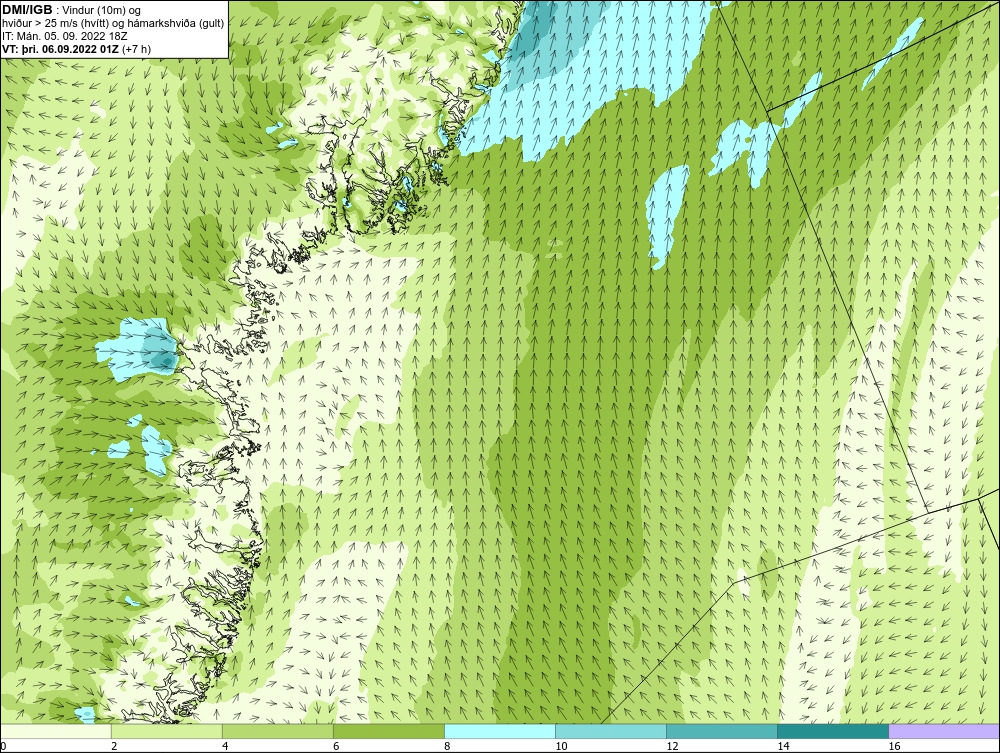Click the legend value label '16'
This screenshot has width=1000, height=753.
(893, 746)
